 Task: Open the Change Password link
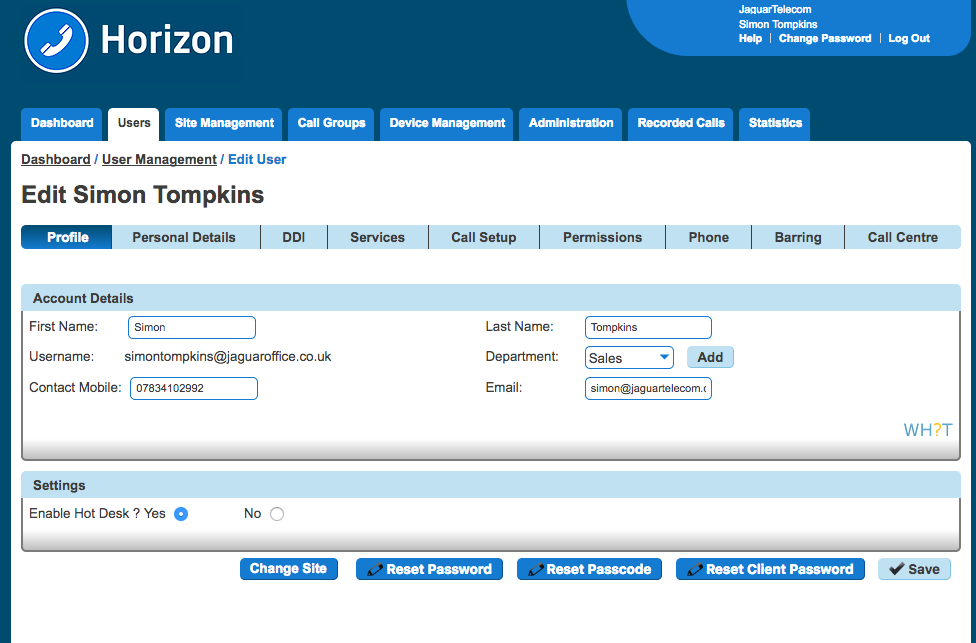[x=824, y=38]
